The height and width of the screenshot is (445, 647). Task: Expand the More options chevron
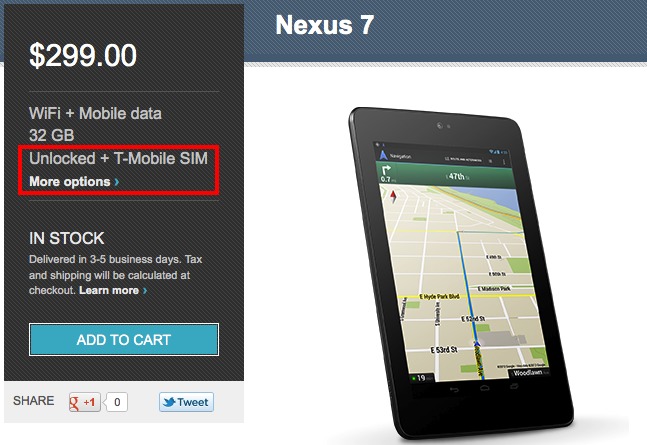point(117,182)
